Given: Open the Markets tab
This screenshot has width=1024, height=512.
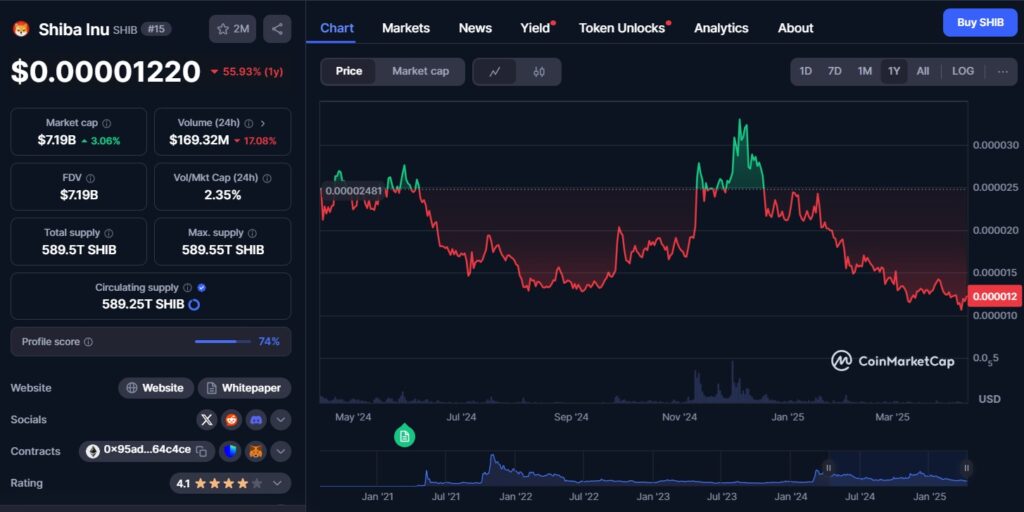Looking at the screenshot, I should pyautogui.click(x=406, y=28).
